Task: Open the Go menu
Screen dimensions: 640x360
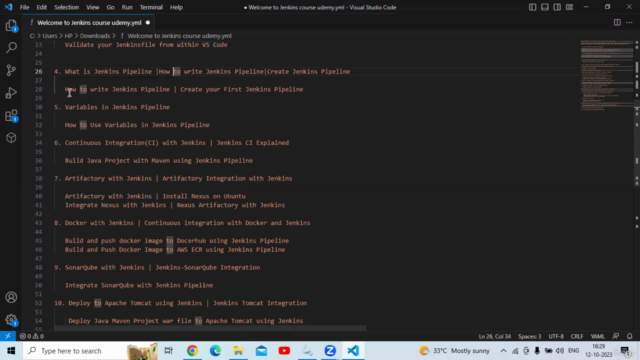Action: tap(110, 7)
